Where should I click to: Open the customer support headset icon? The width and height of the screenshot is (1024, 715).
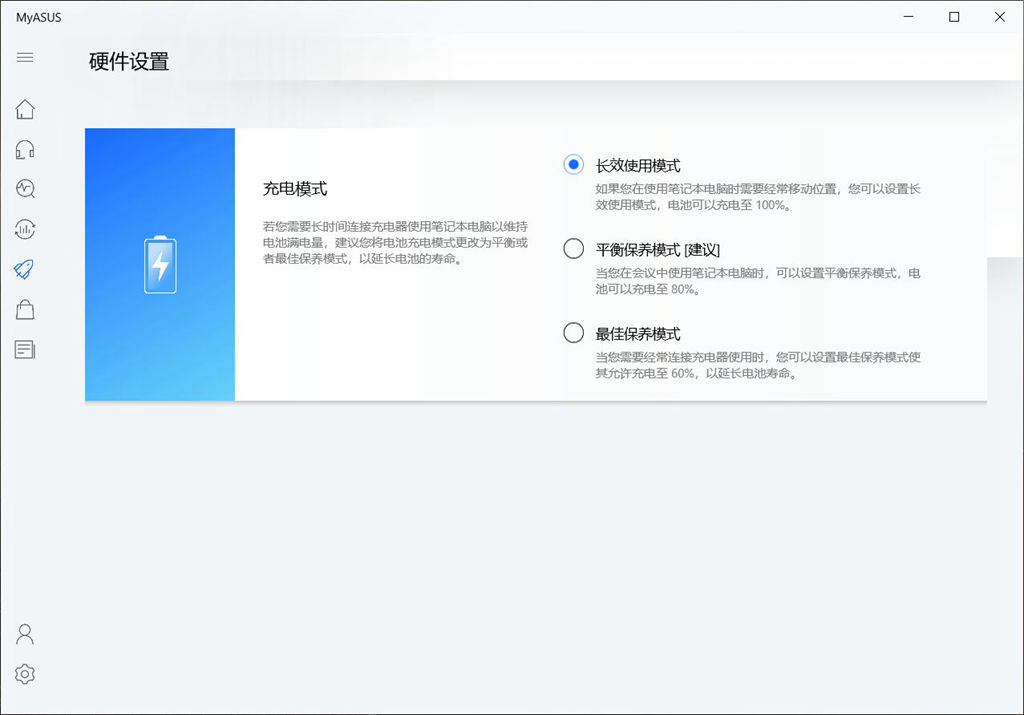click(25, 149)
